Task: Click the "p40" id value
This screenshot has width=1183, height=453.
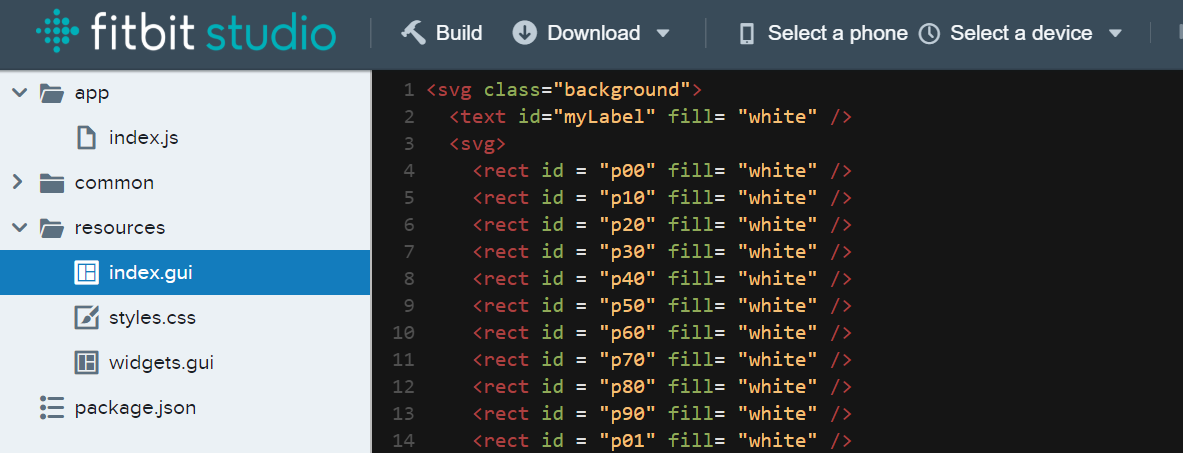Action: point(628,279)
